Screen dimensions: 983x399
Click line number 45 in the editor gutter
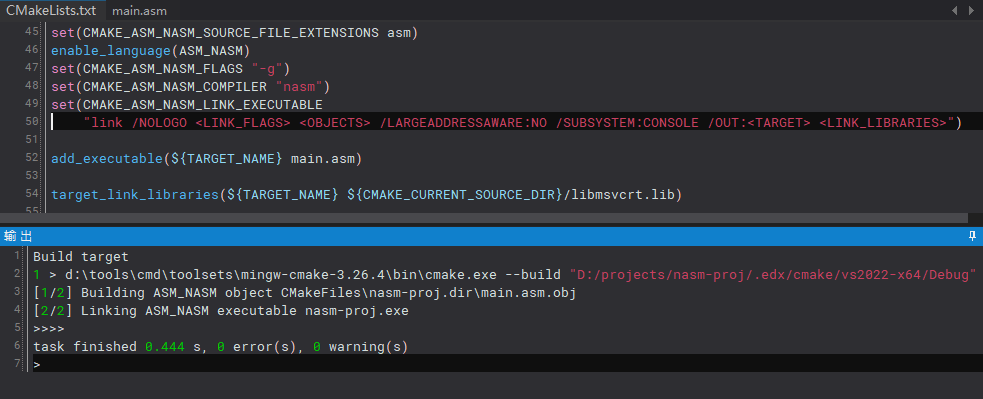click(31, 32)
